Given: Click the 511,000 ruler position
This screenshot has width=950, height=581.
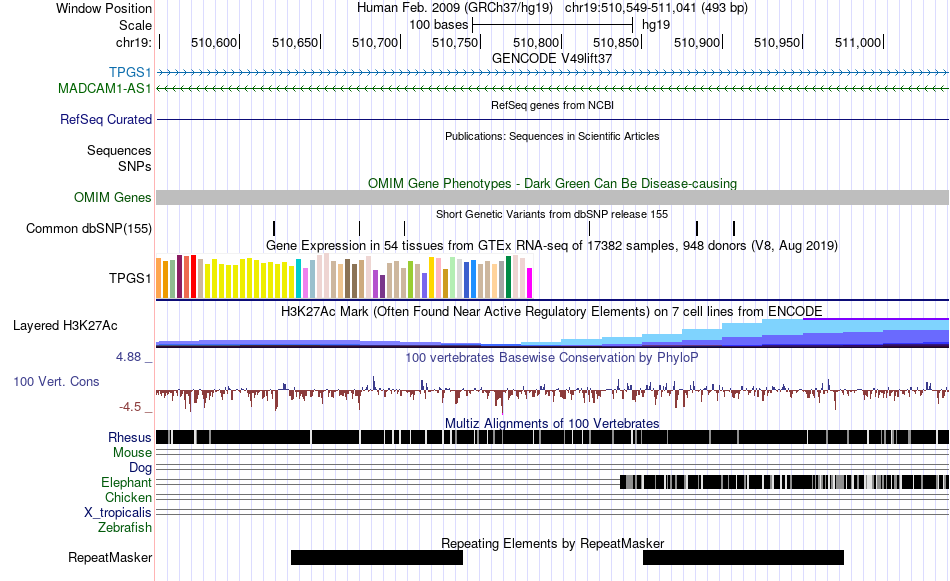Looking at the screenshot, I should click(x=858, y=42).
